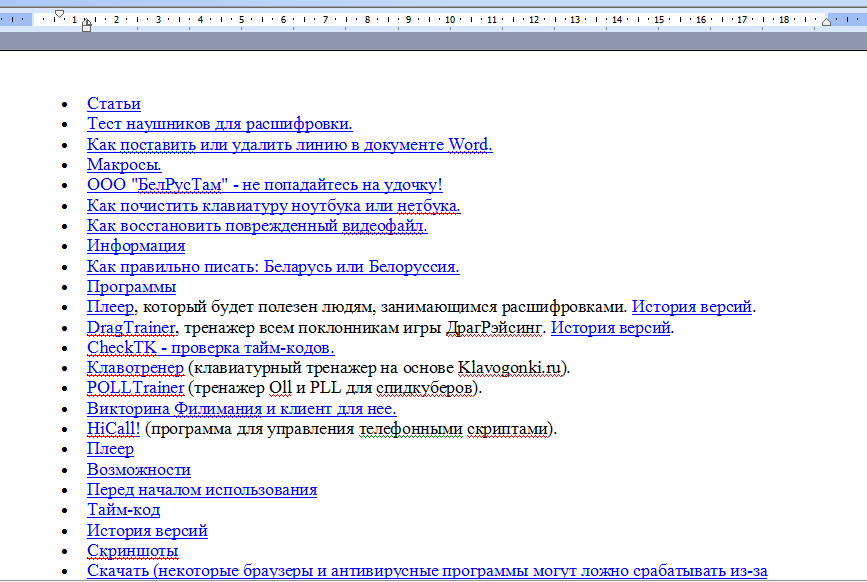Click the left indent square marker on ruler
The width and height of the screenshot is (867, 582).
[86, 28]
